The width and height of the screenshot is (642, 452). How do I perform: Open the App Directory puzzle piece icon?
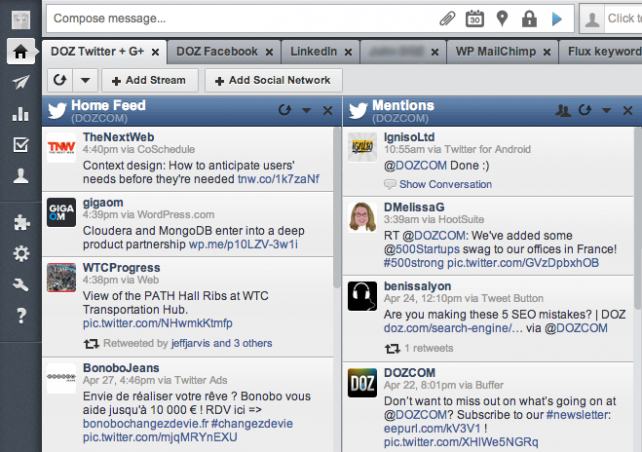[21, 223]
